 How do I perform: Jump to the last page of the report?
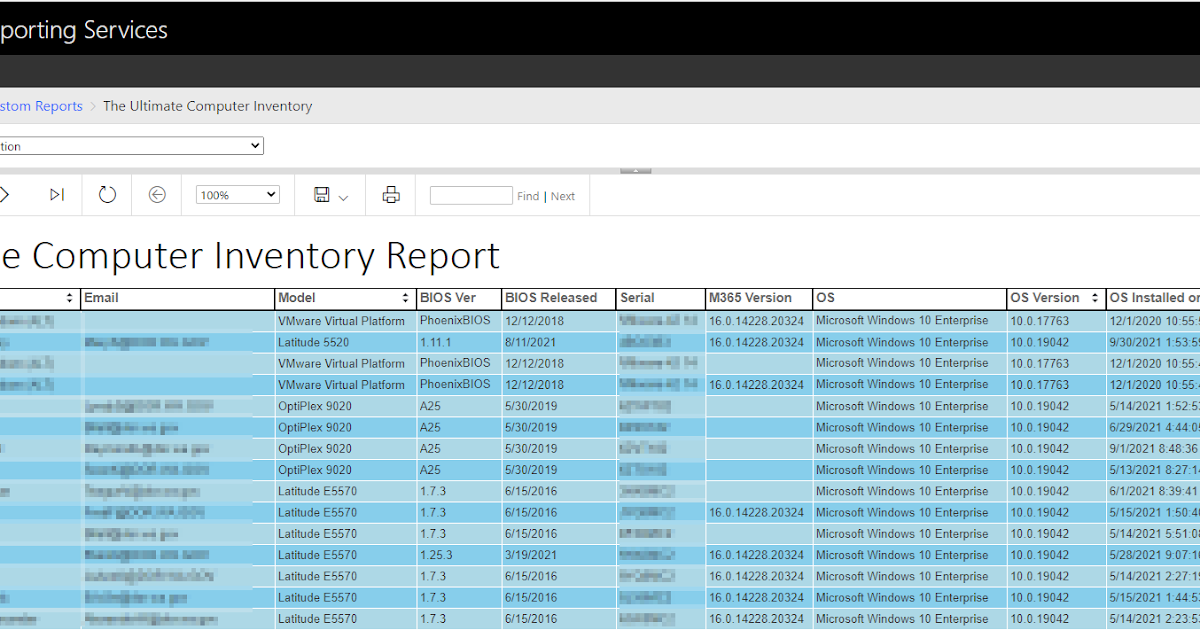coord(56,194)
